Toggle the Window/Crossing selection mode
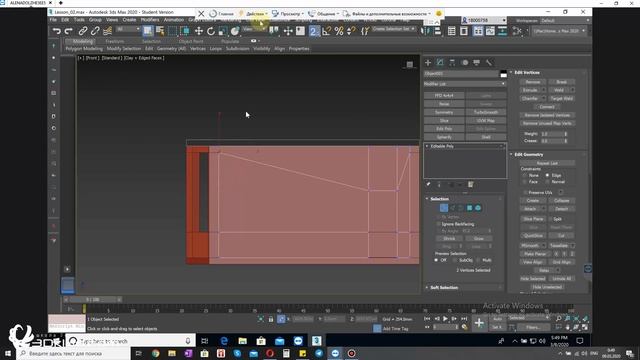The height and width of the screenshot is (360, 640). coord(184,31)
